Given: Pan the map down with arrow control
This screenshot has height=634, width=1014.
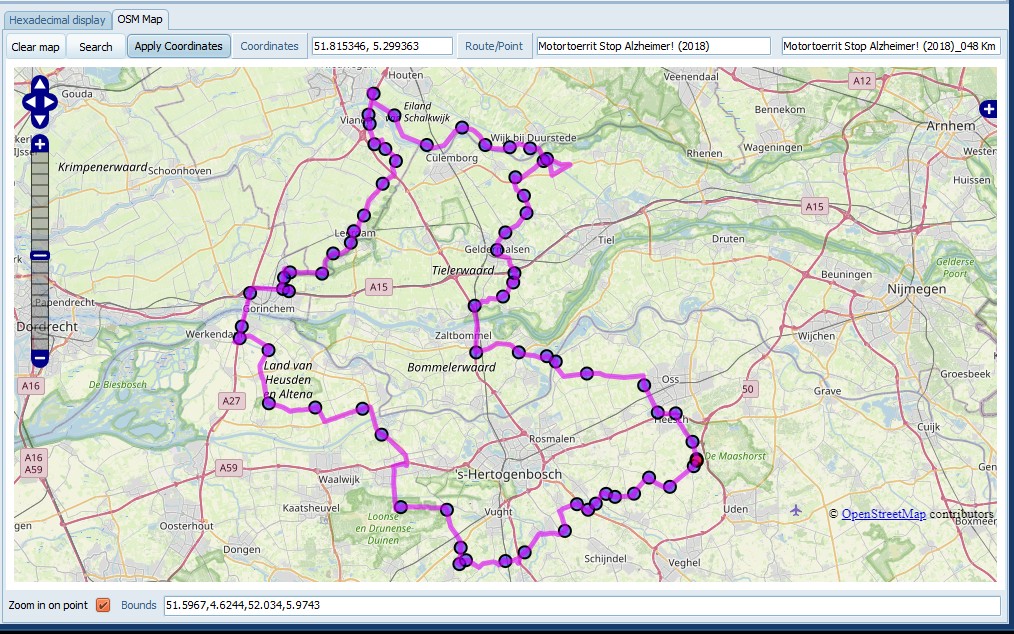Looking at the screenshot, I should point(39,119).
